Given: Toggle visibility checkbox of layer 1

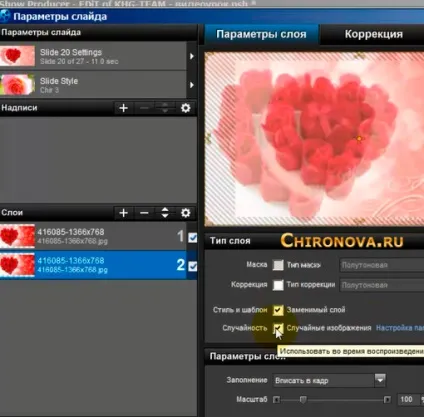Looking at the screenshot, I should pos(192,238).
